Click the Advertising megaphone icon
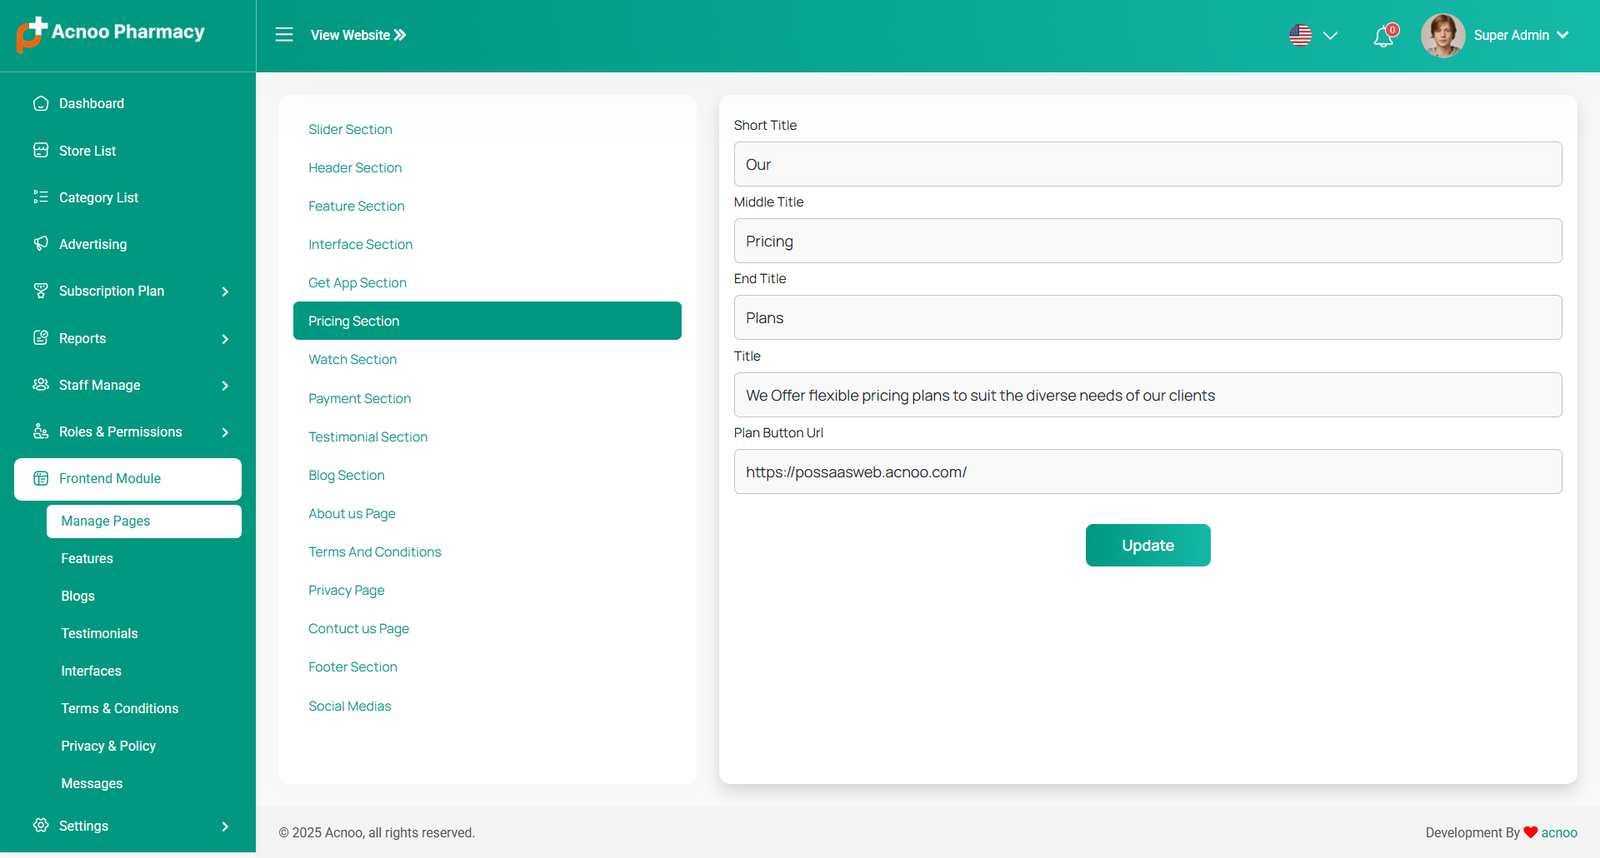Screen dimensions: 1600x858 click(x=41, y=243)
